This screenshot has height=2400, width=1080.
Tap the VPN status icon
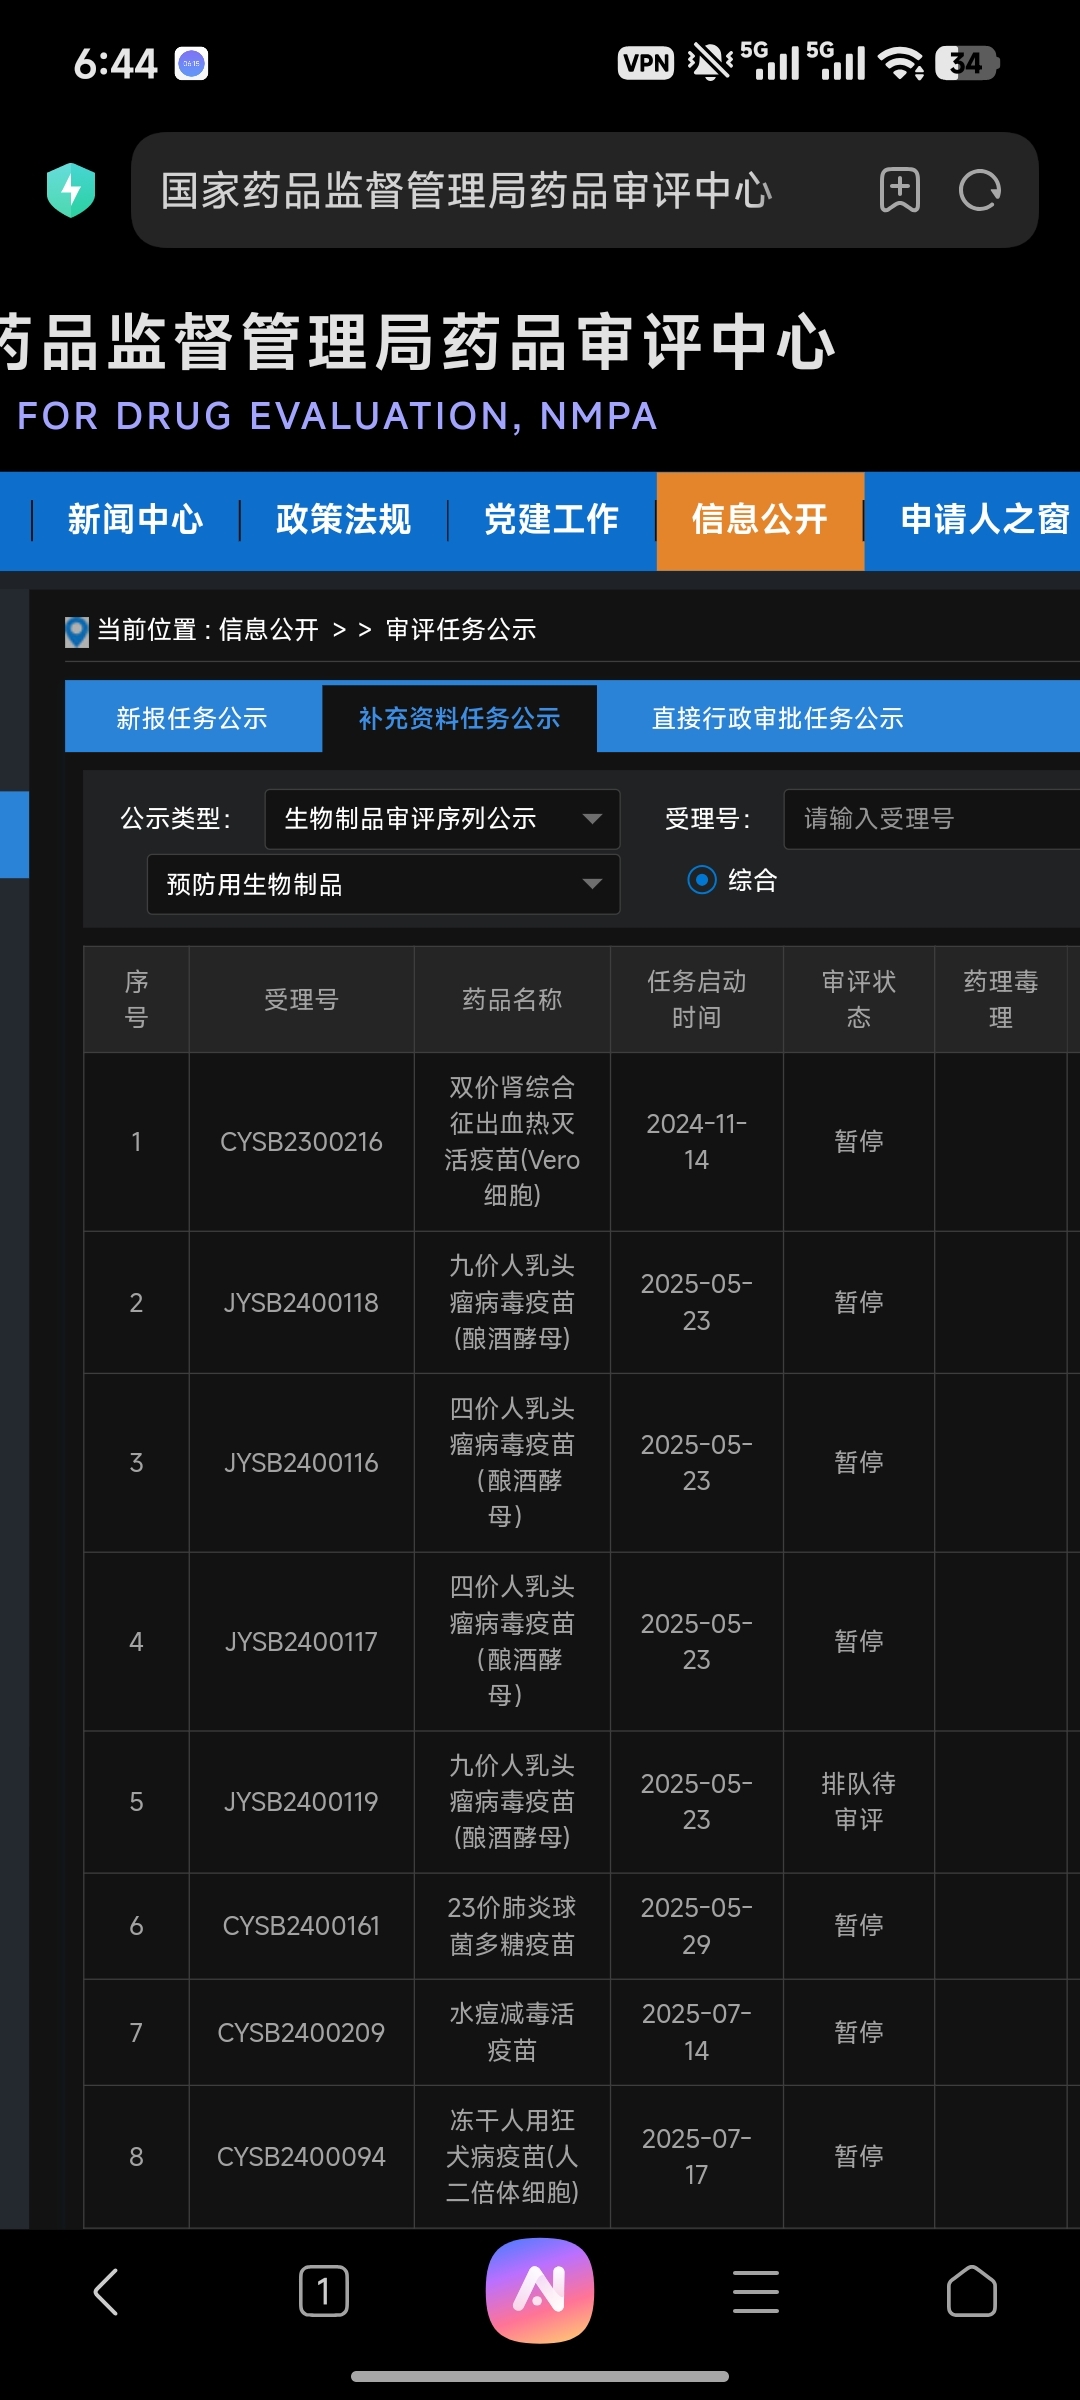[646, 64]
